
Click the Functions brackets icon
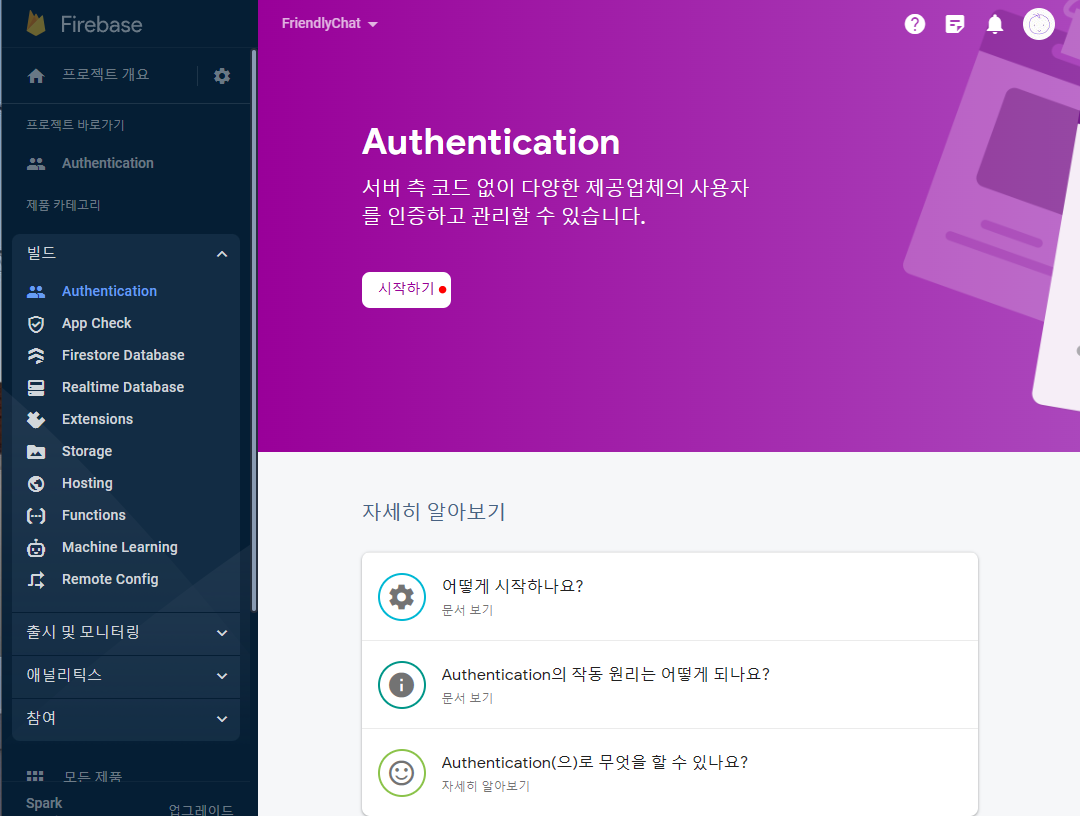tap(36, 516)
